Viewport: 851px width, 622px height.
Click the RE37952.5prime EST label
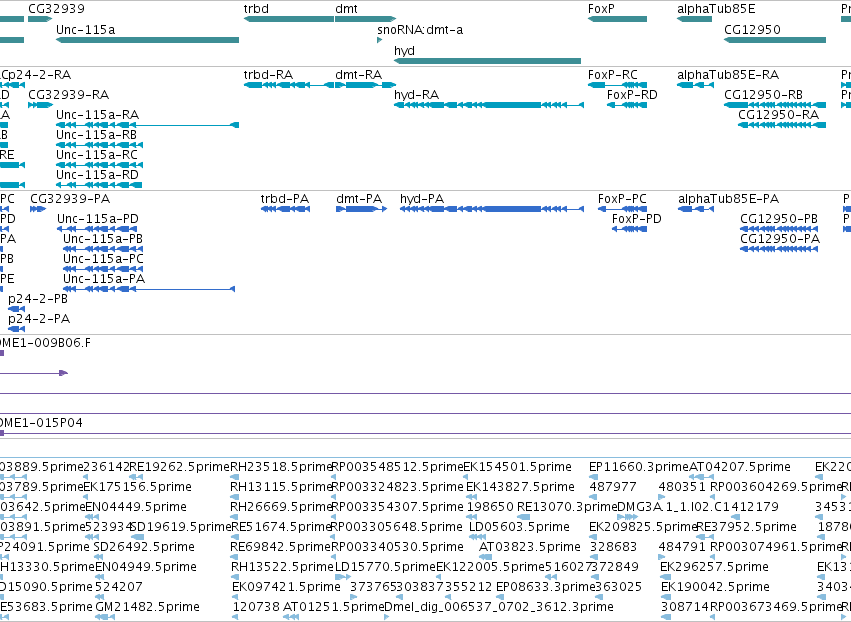click(x=746, y=527)
